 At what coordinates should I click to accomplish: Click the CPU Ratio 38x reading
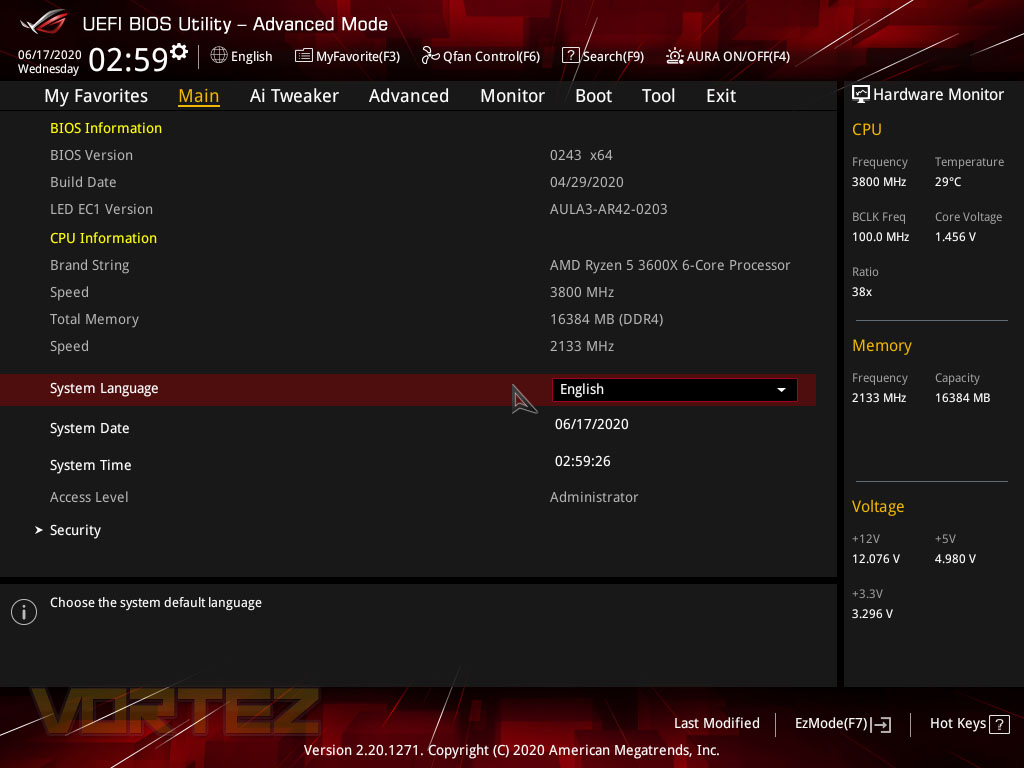861,292
